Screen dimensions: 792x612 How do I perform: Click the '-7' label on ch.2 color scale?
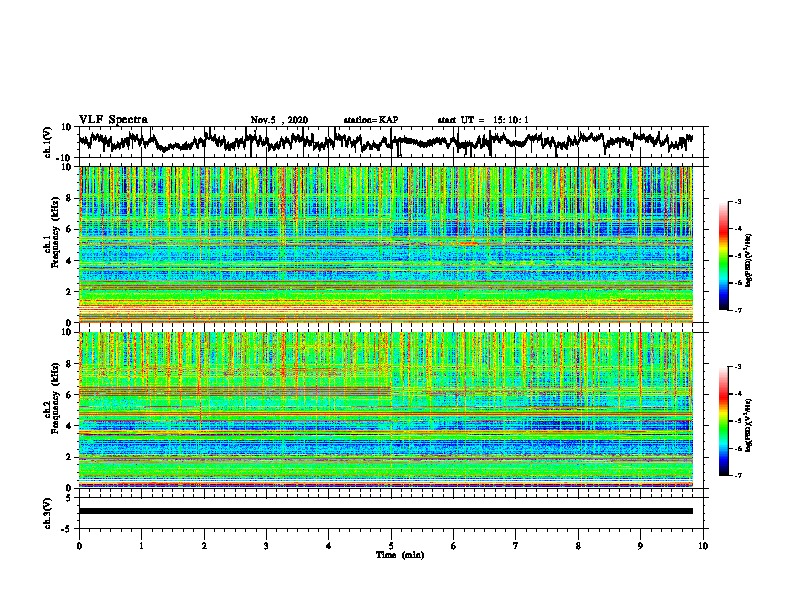coord(738,475)
